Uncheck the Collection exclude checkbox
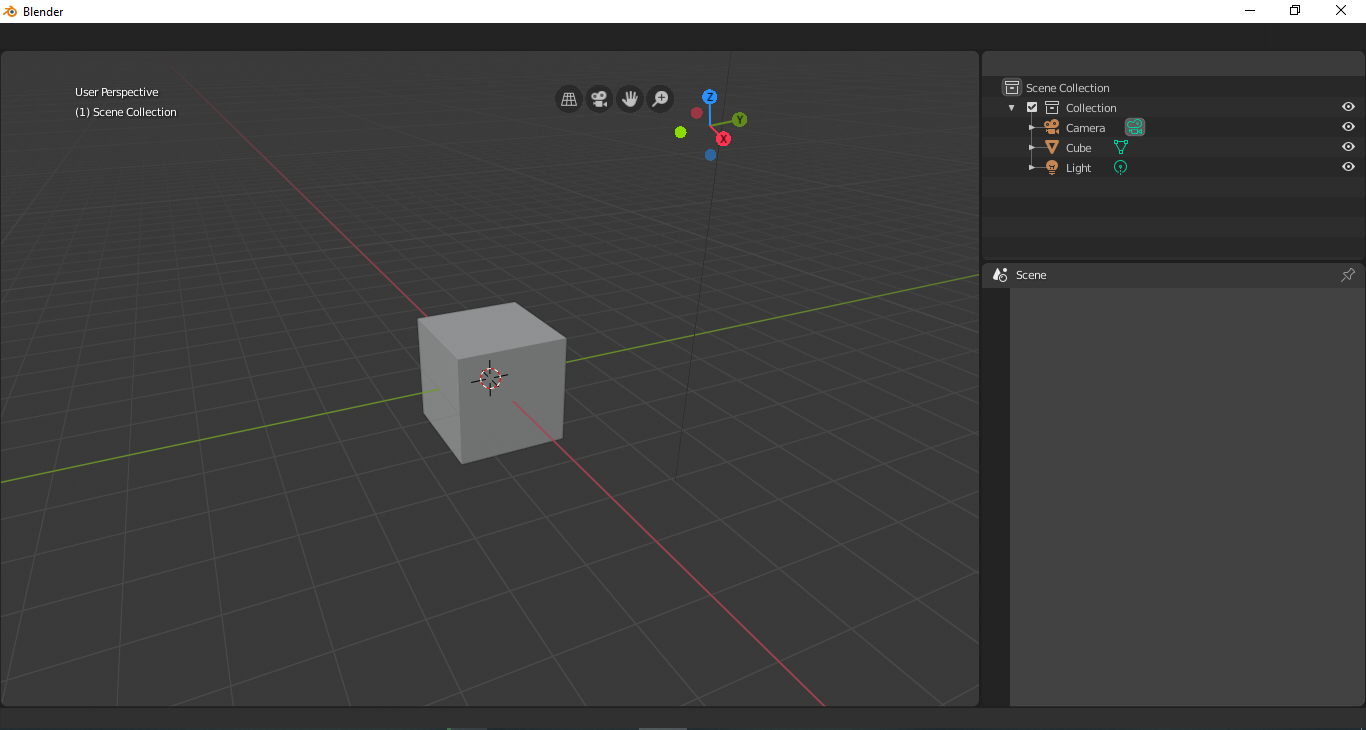The image size is (1366, 730). [x=1032, y=107]
